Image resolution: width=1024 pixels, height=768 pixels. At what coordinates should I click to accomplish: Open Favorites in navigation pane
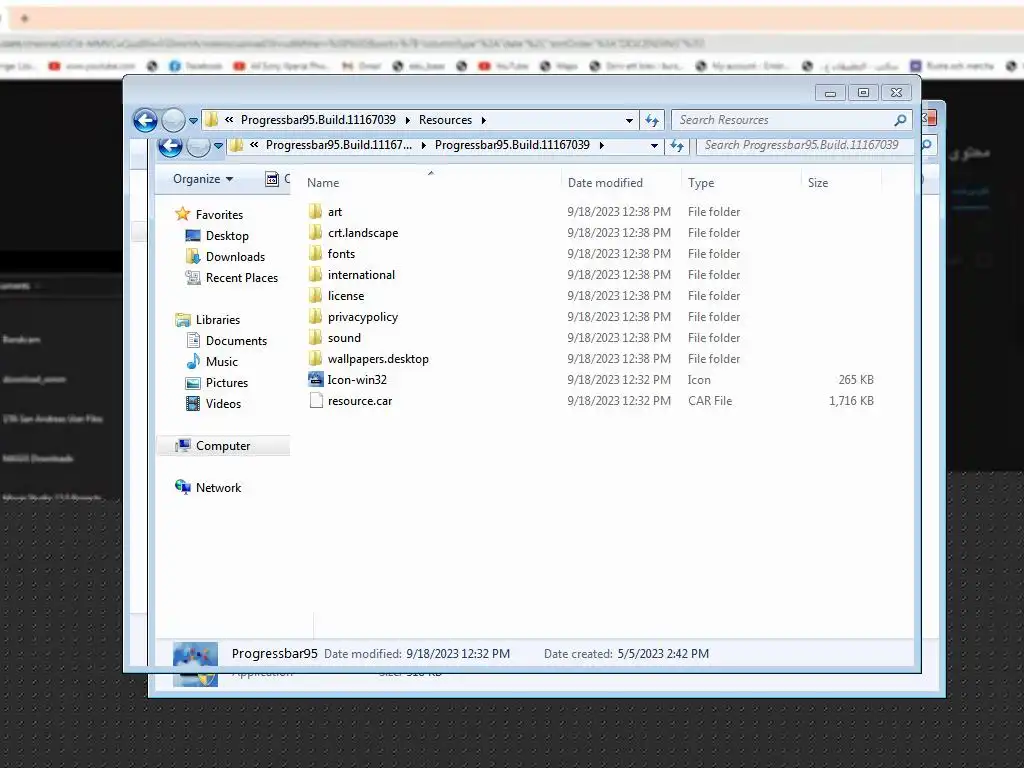point(219,215)
